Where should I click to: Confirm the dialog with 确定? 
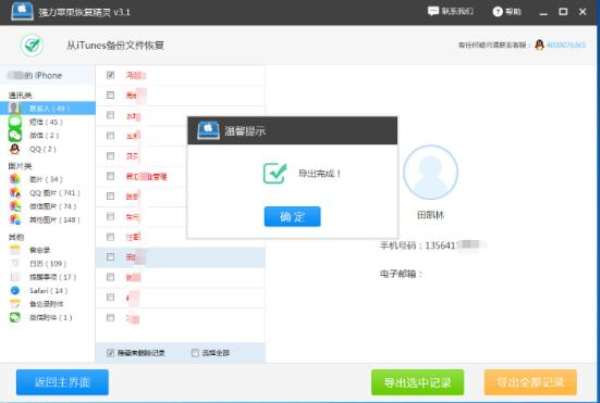point(292,217)
